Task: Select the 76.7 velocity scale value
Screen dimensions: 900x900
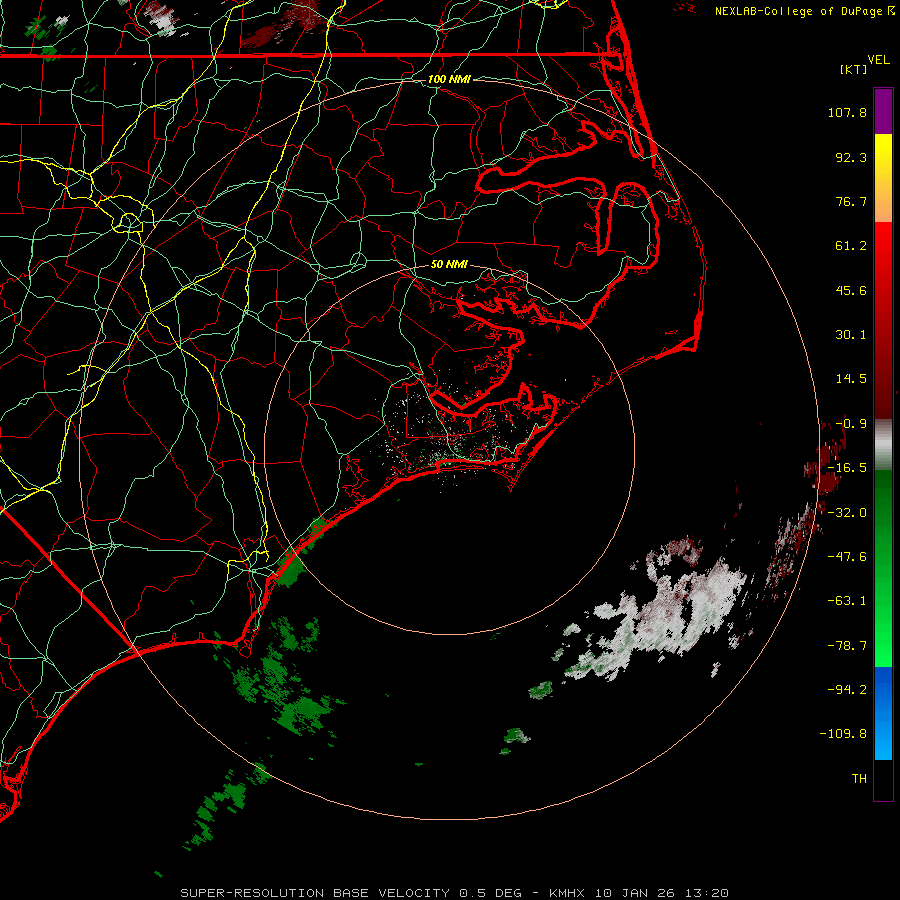Action: tap(851, 201)
